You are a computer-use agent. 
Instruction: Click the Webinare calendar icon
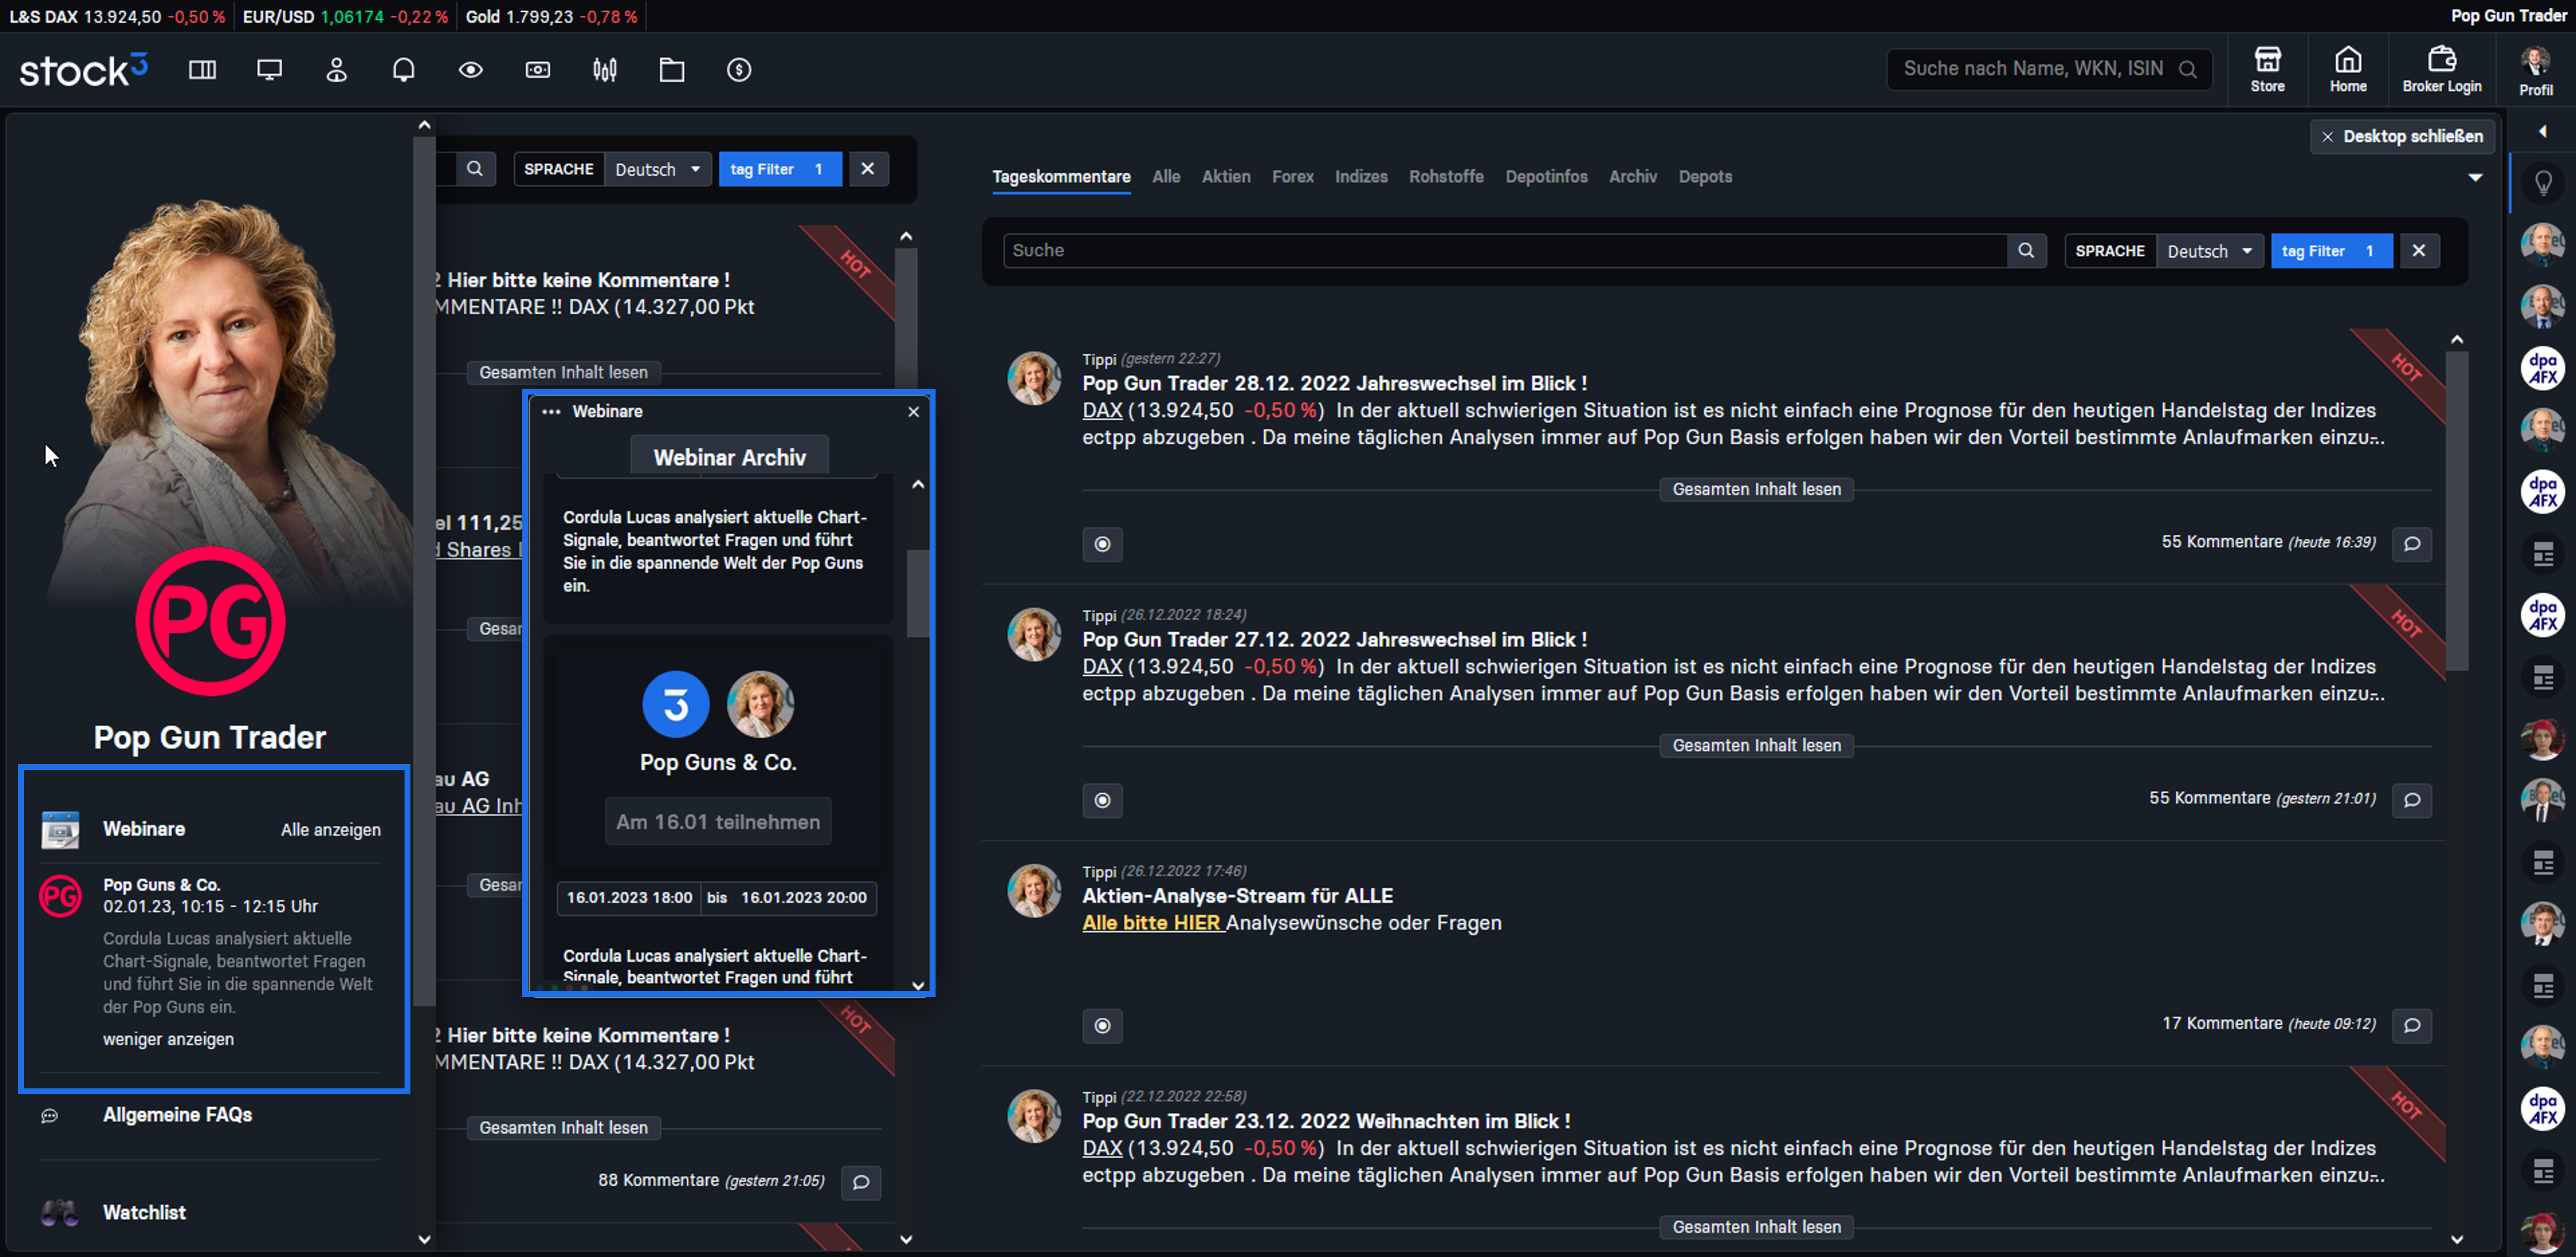click(60, 829)
